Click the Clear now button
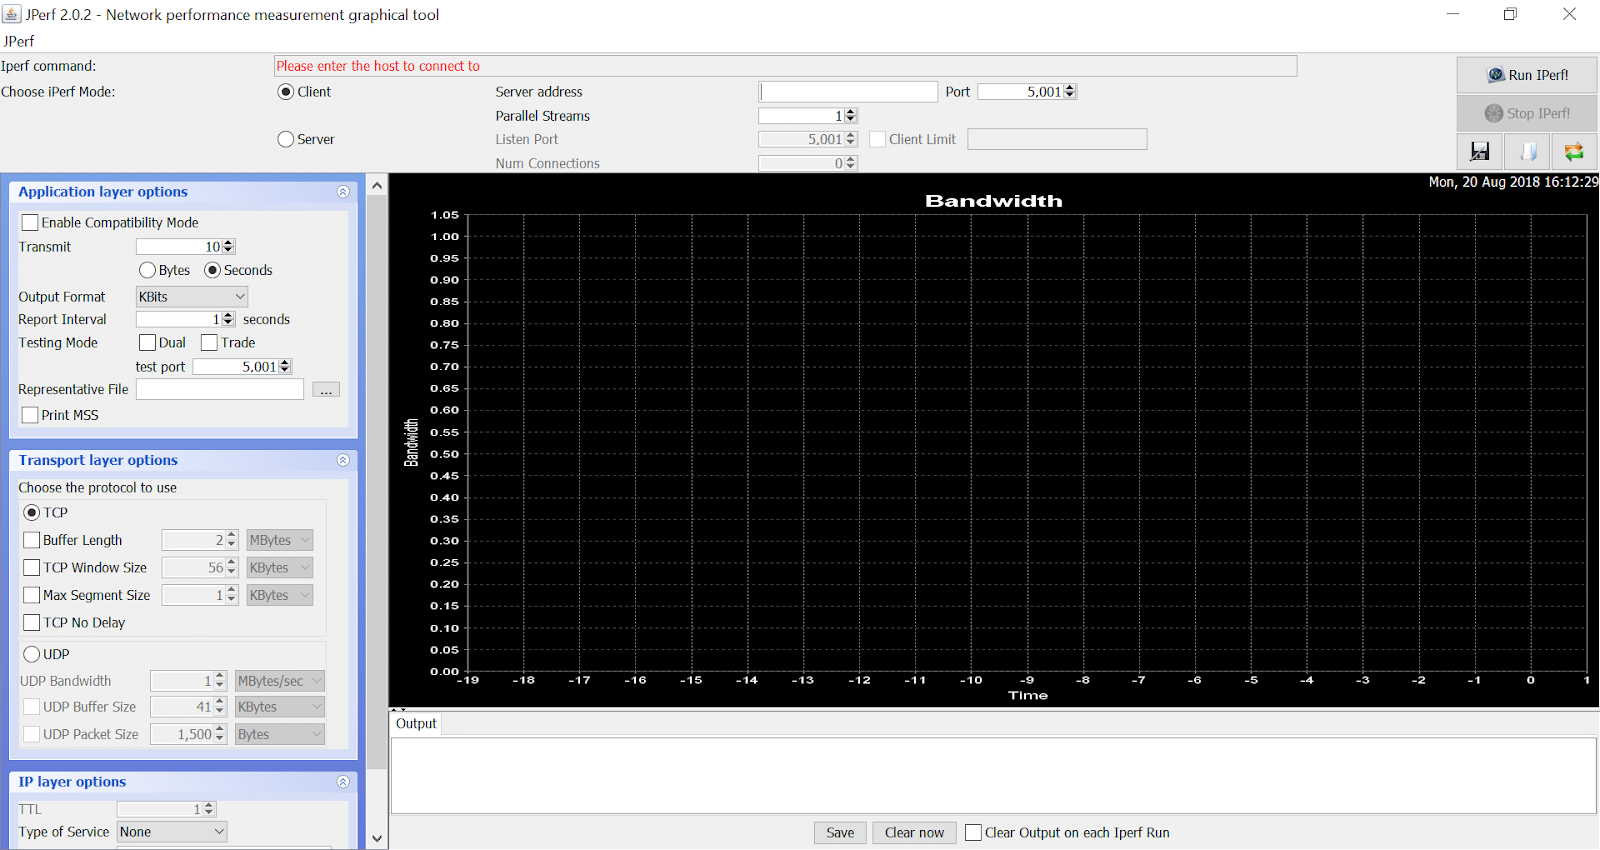The image size is (1600, 850). coord(913,833)
